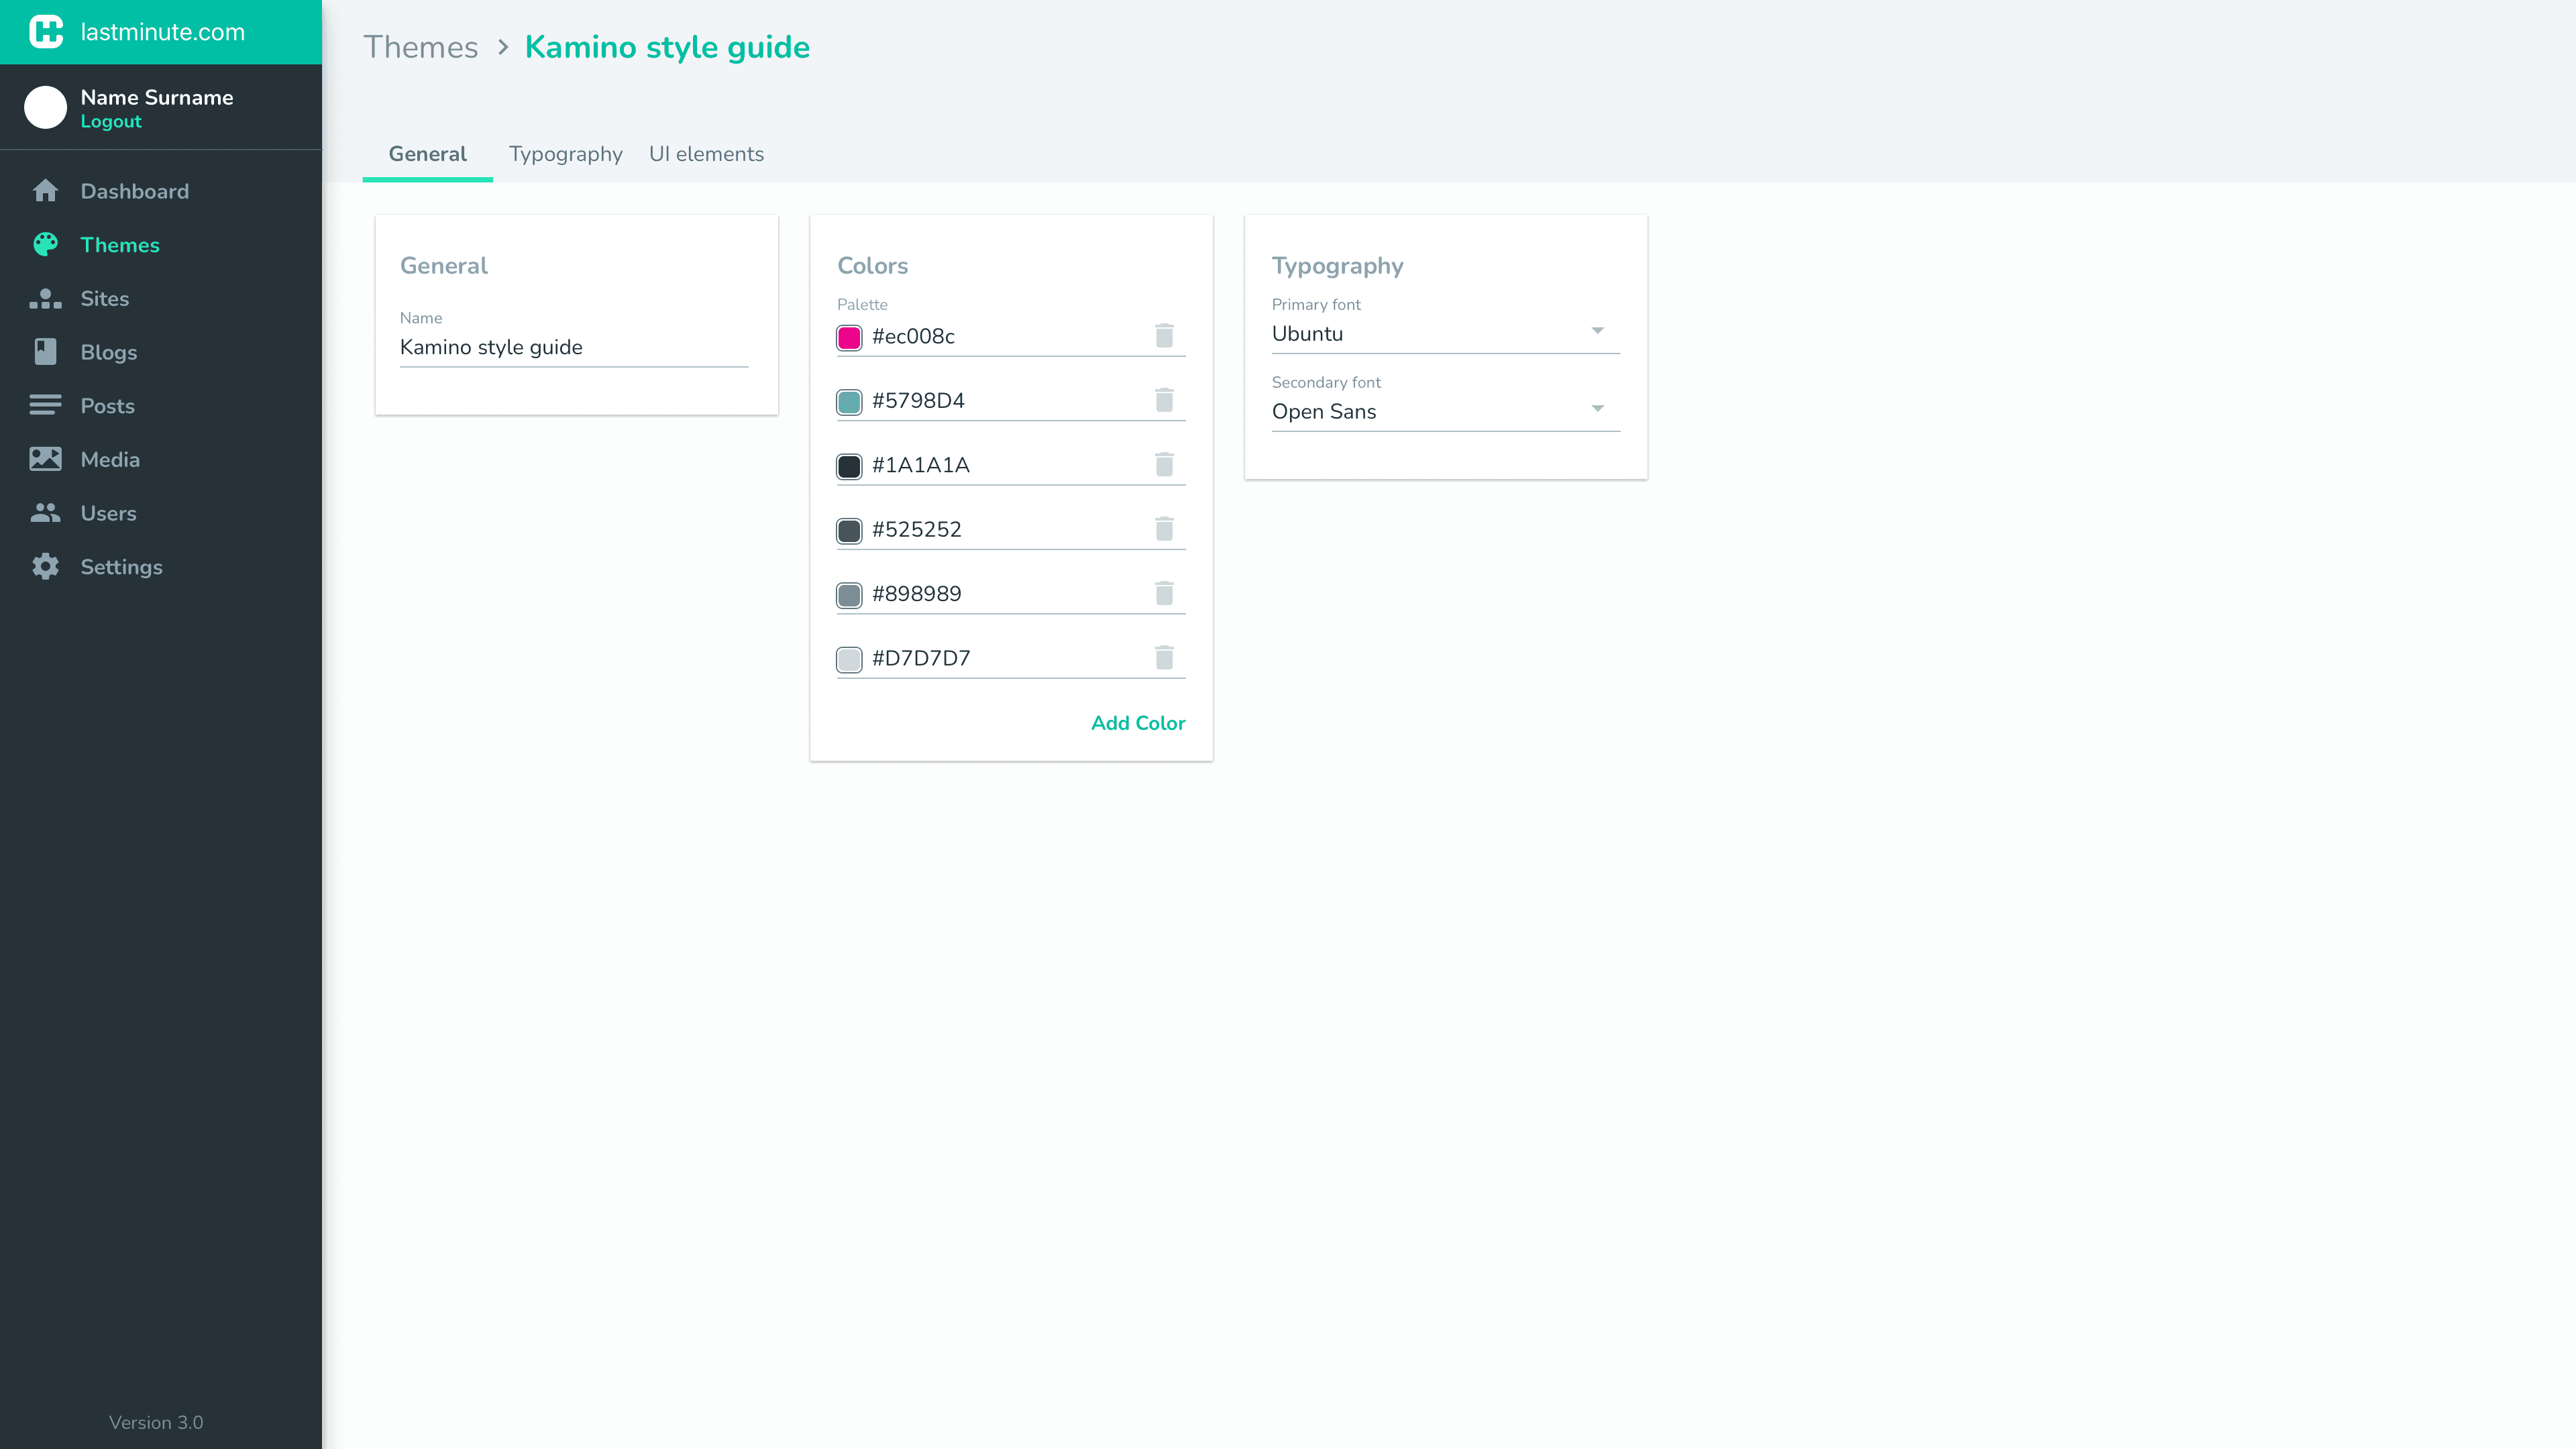Screen dimensions: 2576x1449
Task: Click the theme Name input field
Action: pos(573,348)
